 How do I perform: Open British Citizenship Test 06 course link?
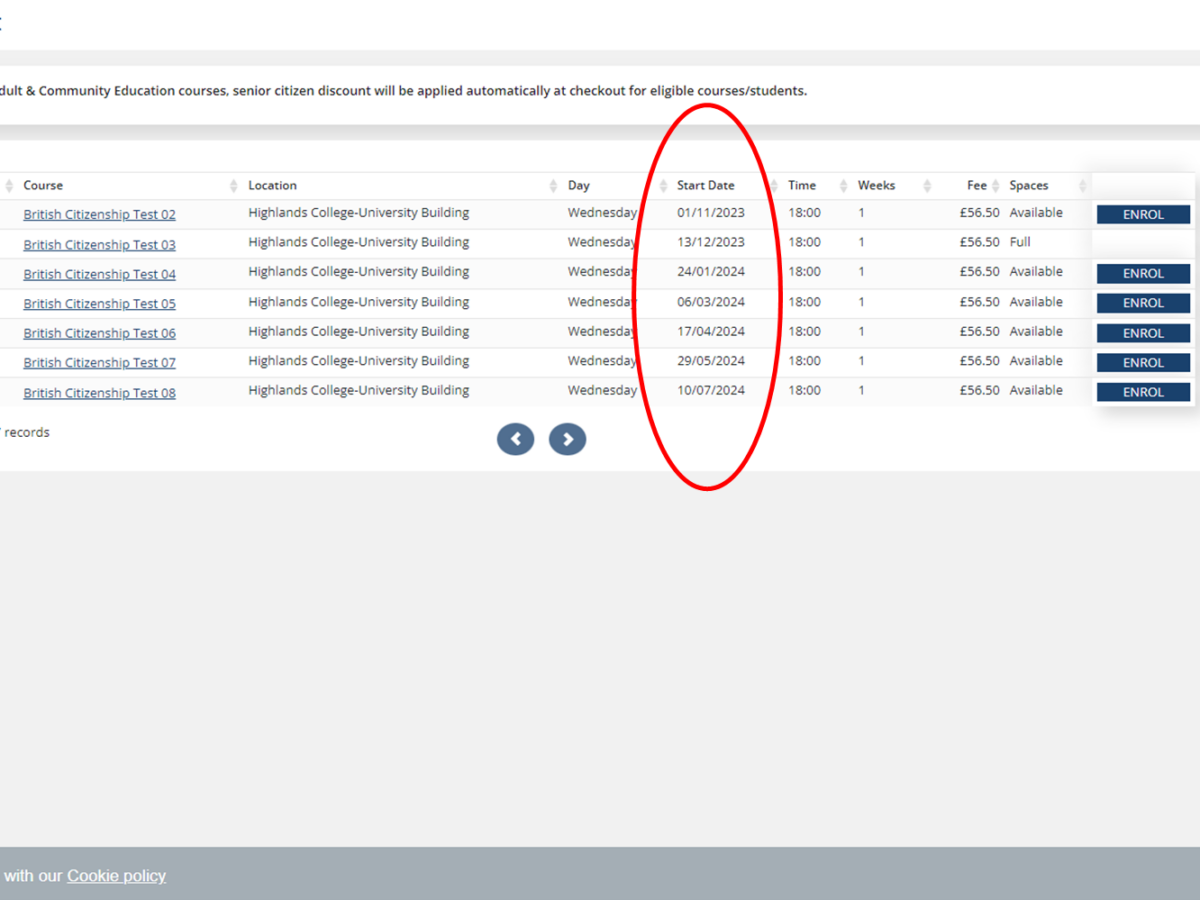100,333
